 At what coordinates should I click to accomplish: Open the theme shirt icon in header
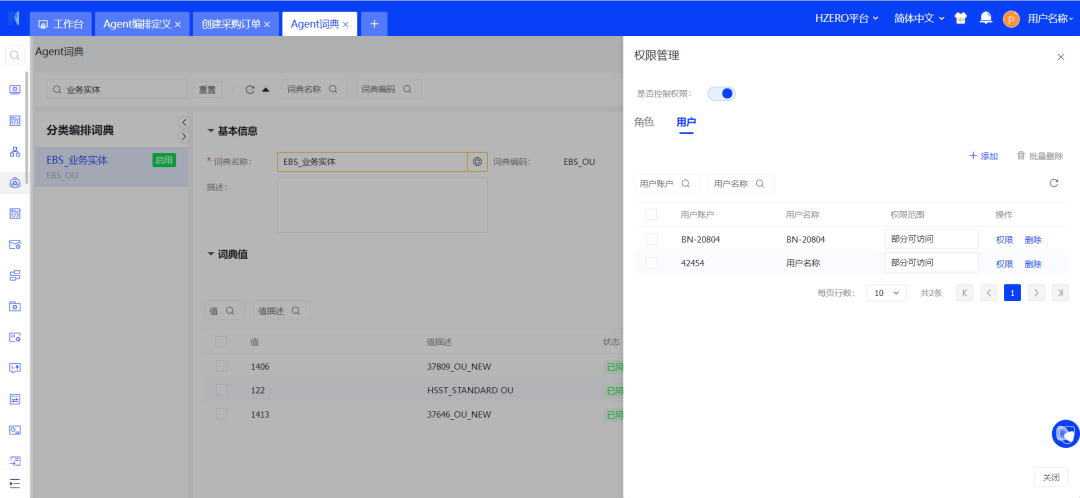click(961, 18)
